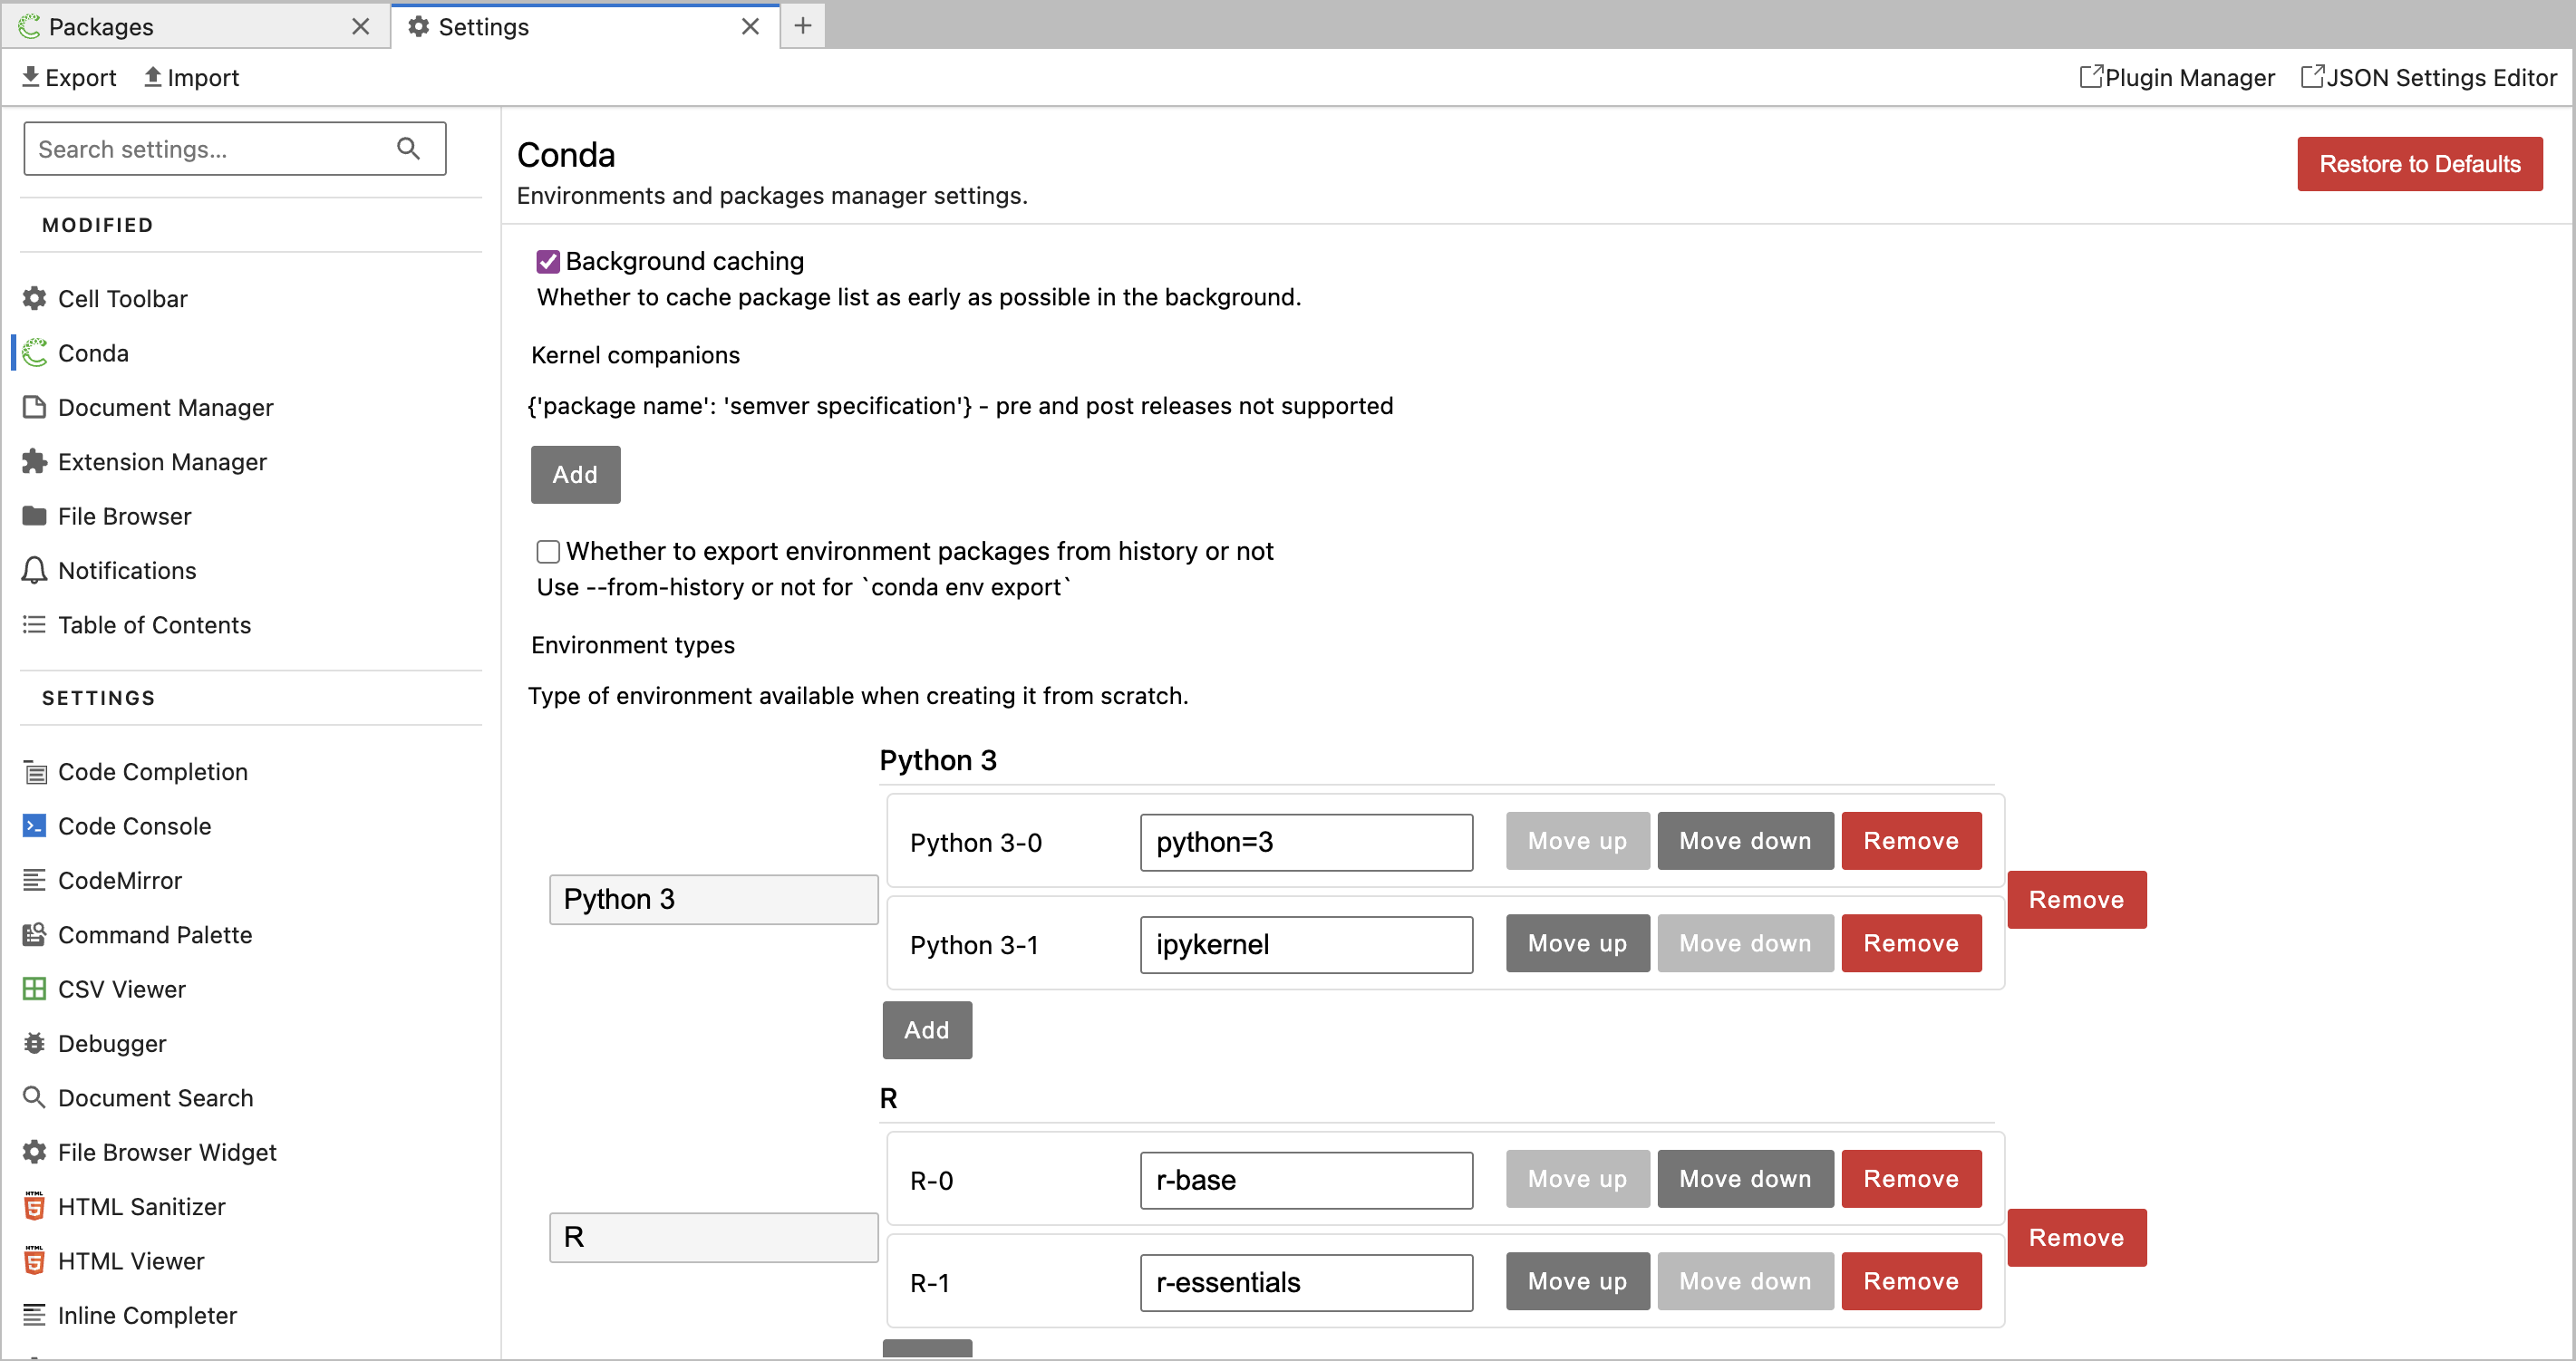This screenshot has height=1361, width=2576.
Task: Click the new tab plus icon
Action: click(802, 26)
